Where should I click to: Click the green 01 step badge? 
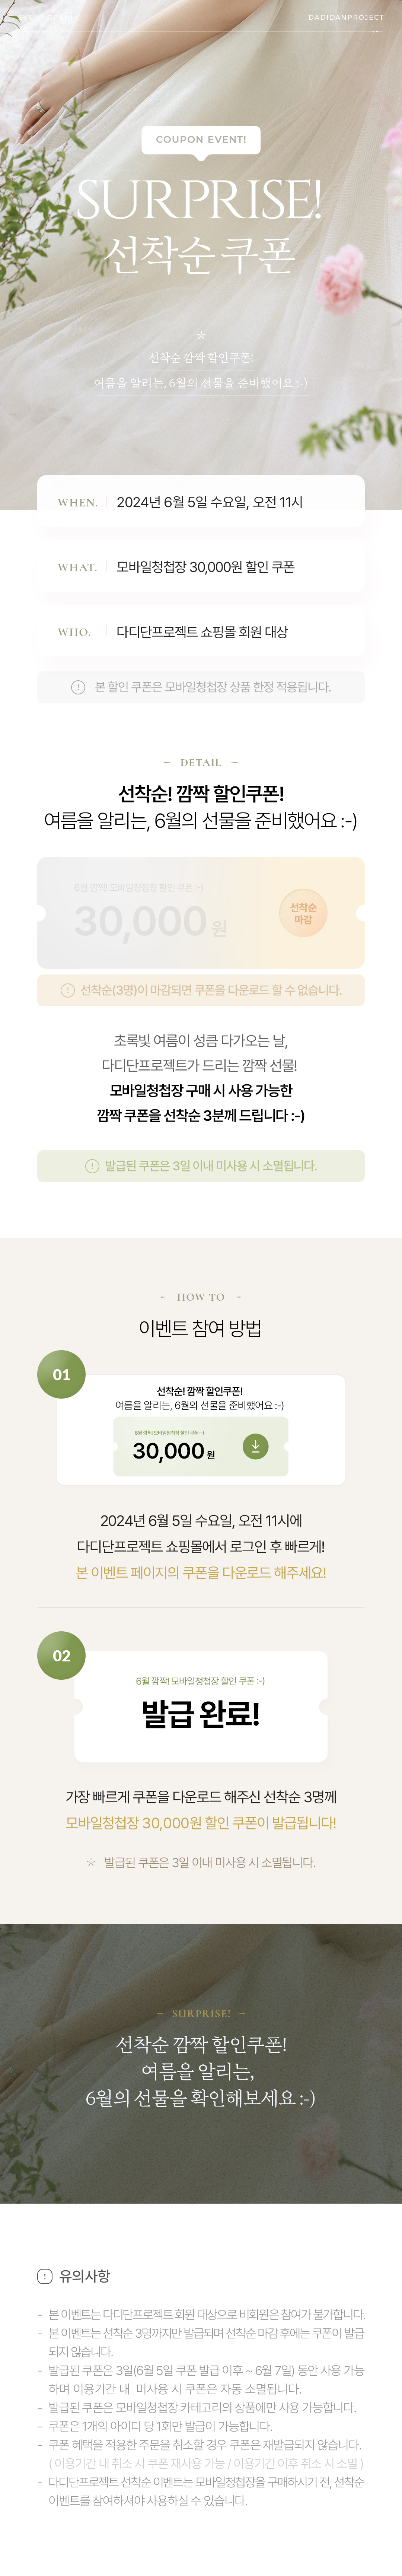61,1375
